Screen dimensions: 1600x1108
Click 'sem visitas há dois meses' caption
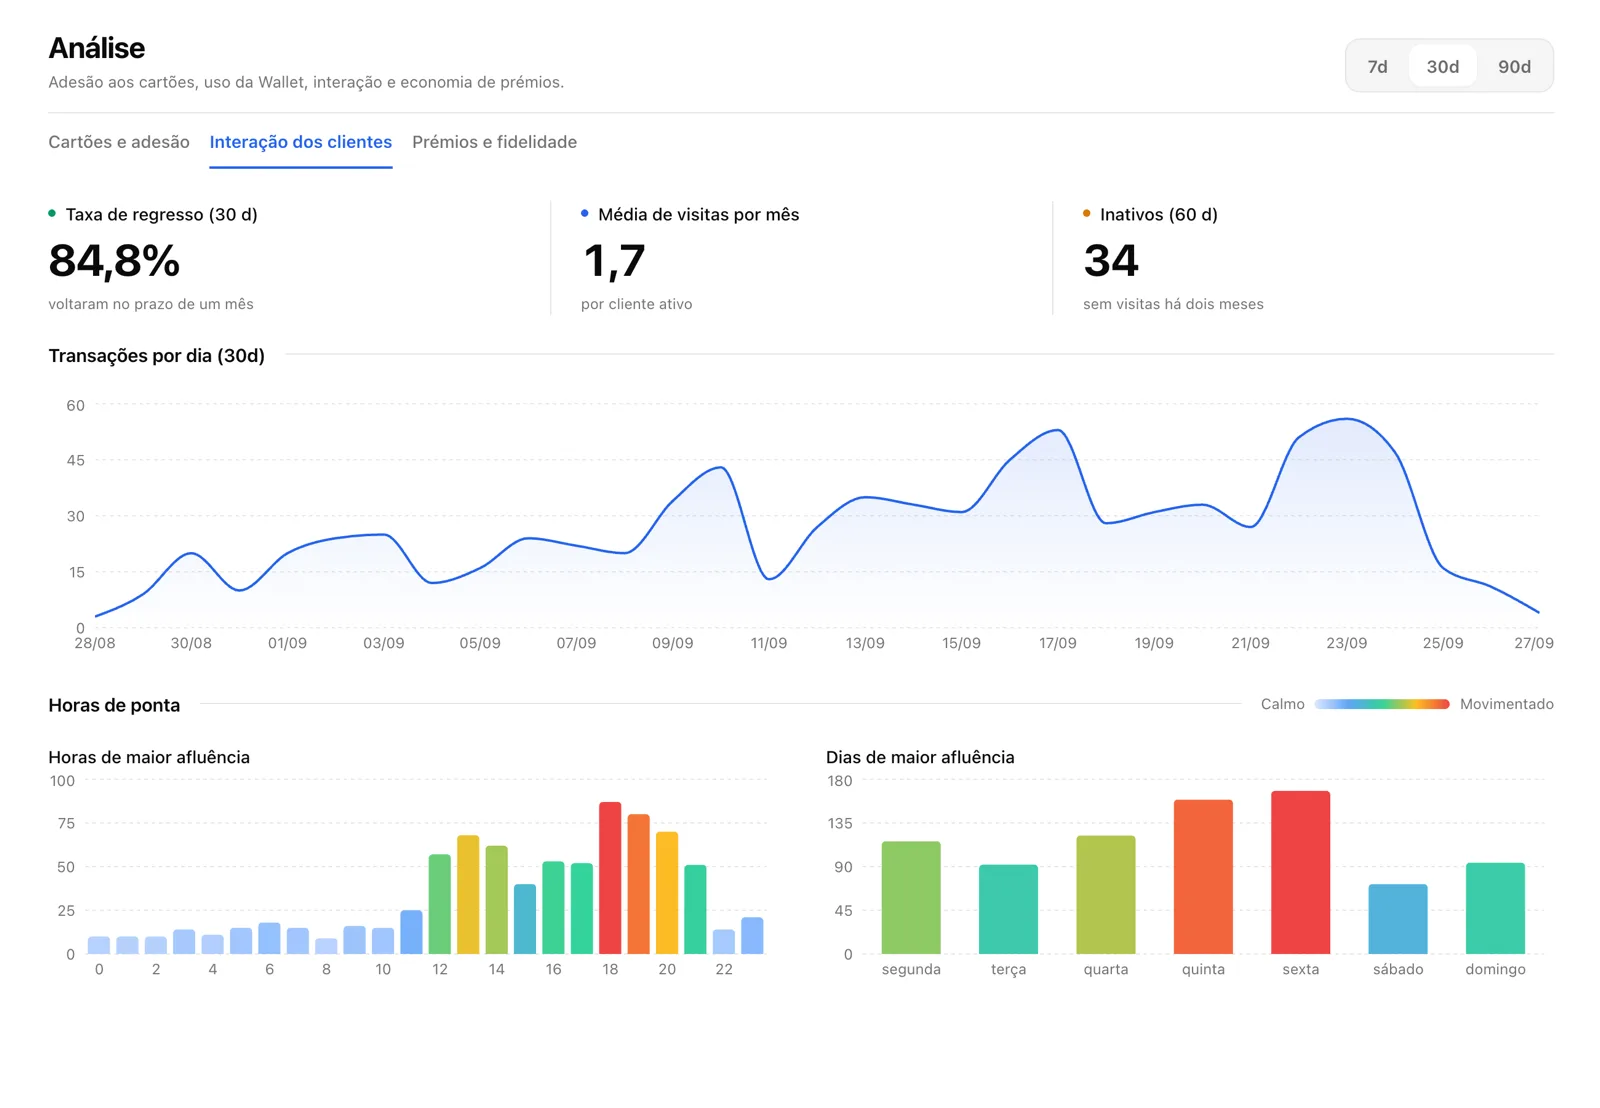(x=1173, y=304)
